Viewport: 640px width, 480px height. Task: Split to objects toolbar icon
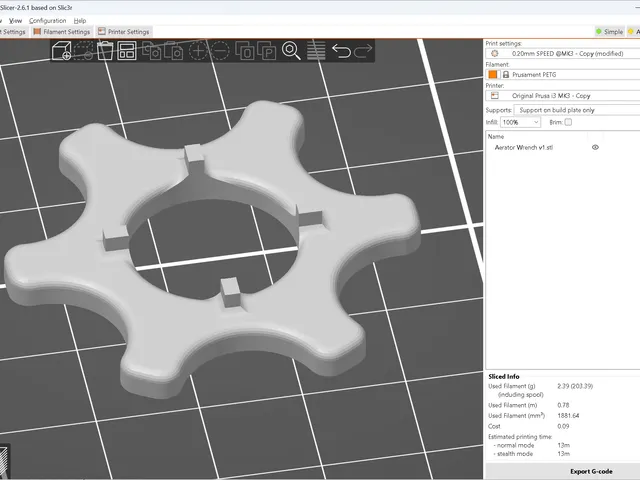click(x=245, y=51)
